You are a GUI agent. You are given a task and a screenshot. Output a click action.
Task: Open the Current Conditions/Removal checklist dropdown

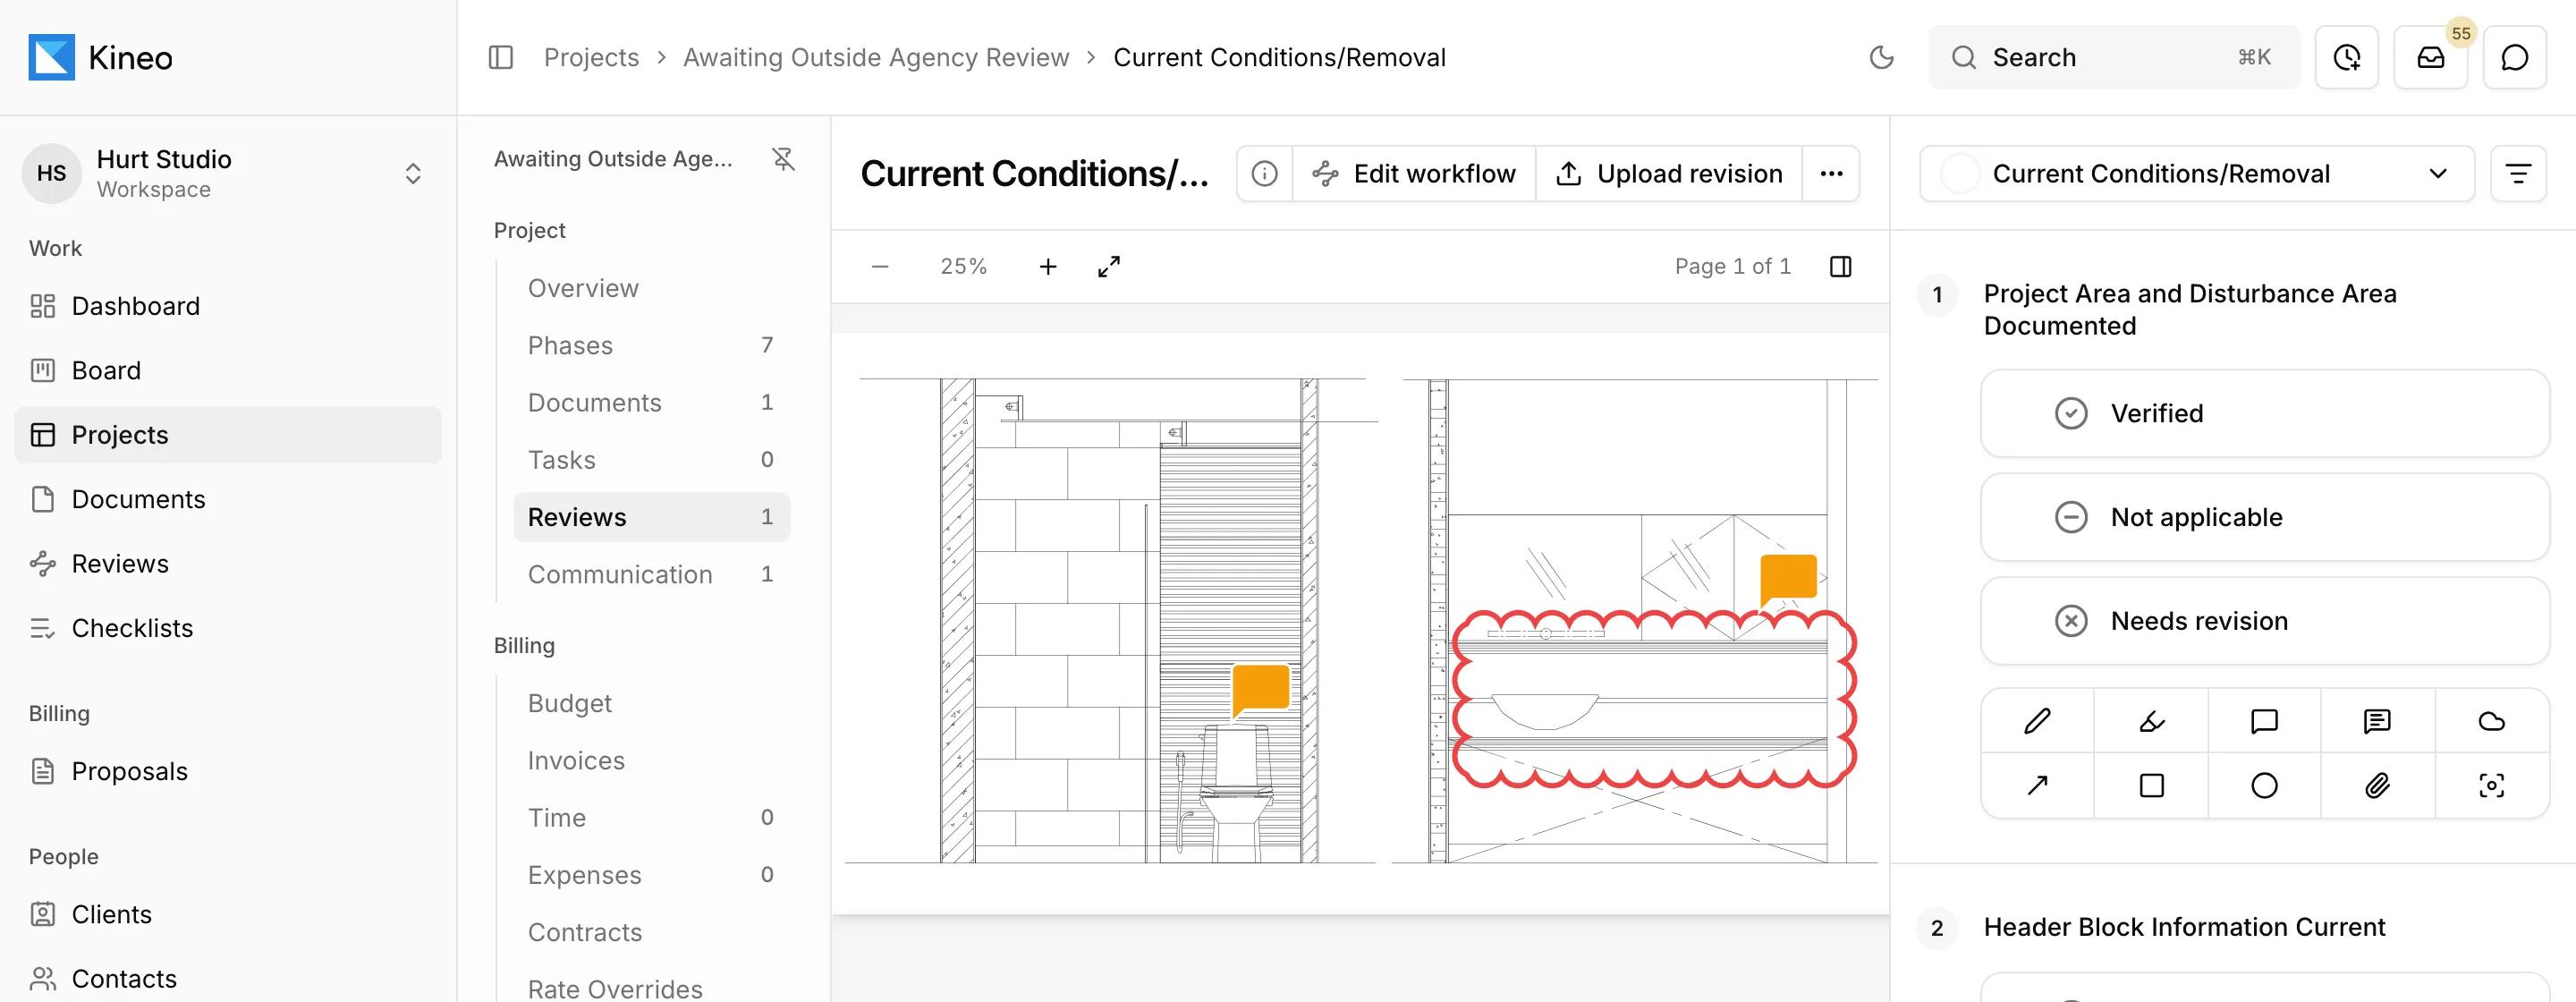[x=2196, y=174]
